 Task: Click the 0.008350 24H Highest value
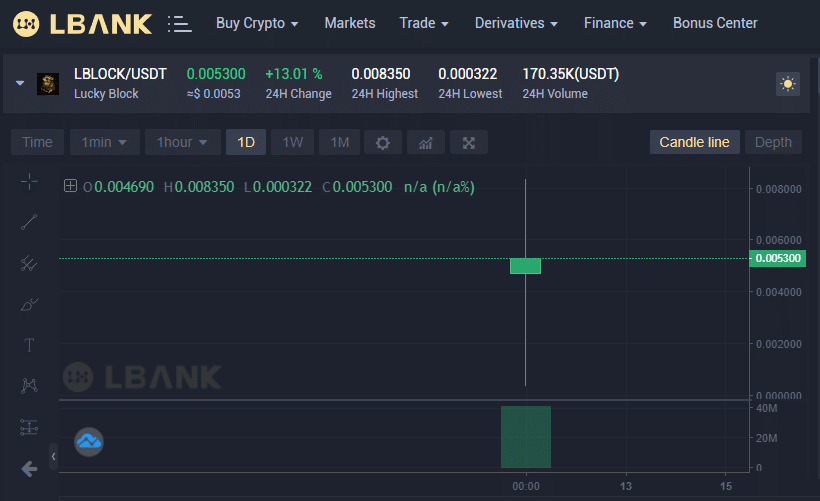381,74
